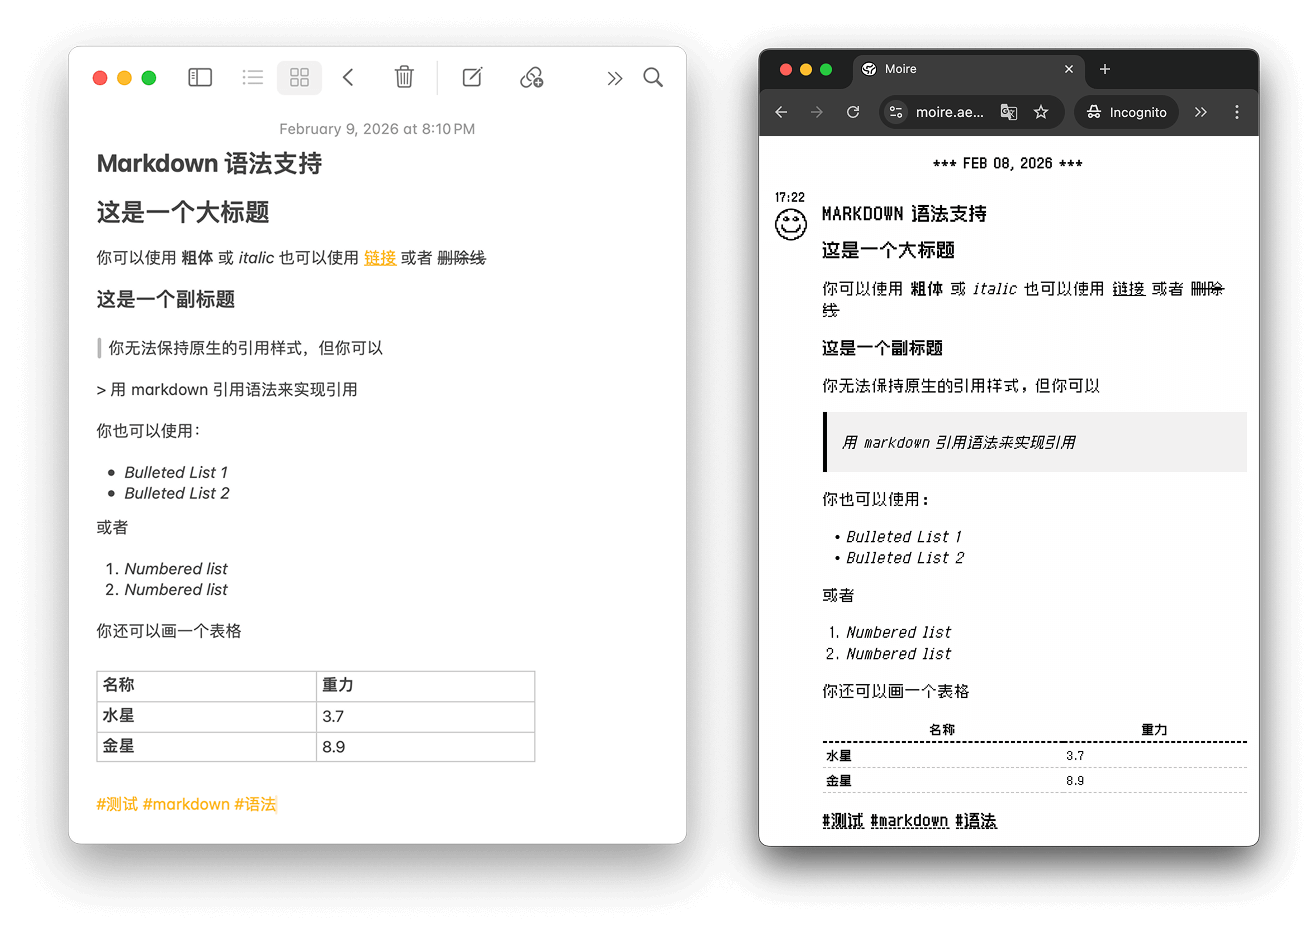The height and width of the screenshot is (934, 1315).
Task: Open a new browser tab
Action: (x=1105, y=69)
